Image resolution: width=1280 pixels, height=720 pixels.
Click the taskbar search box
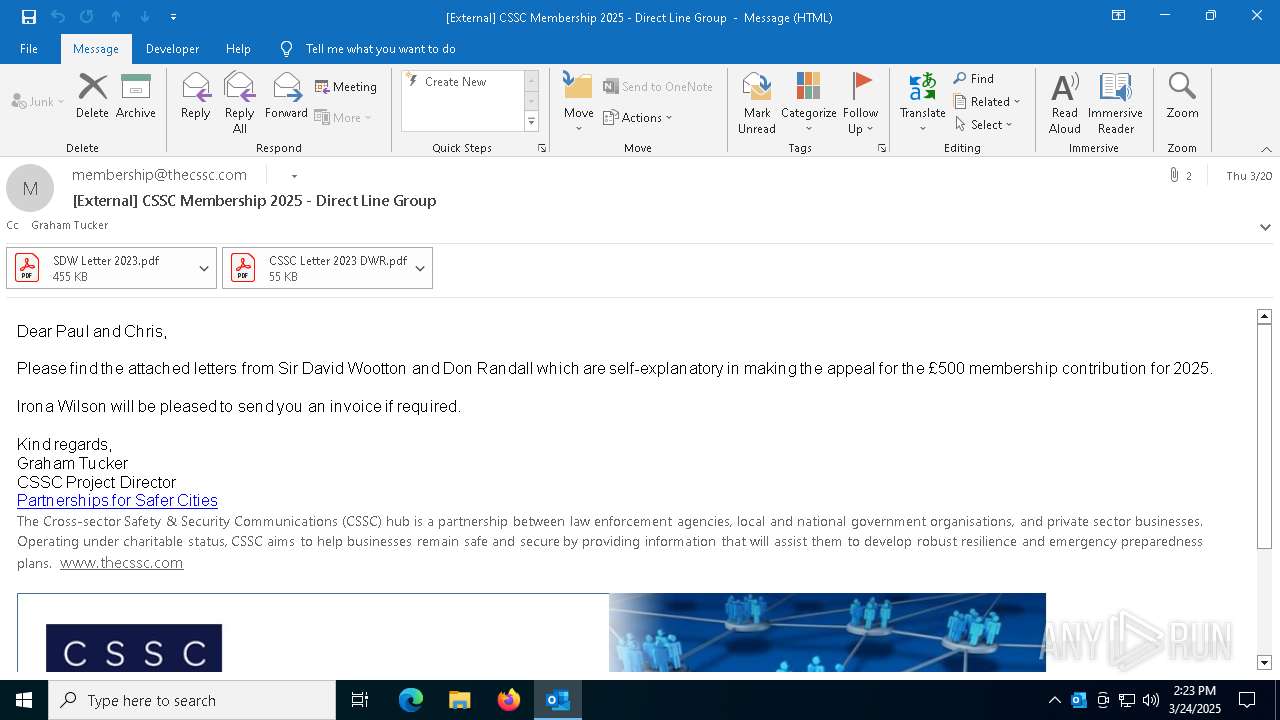click(192, 700)
